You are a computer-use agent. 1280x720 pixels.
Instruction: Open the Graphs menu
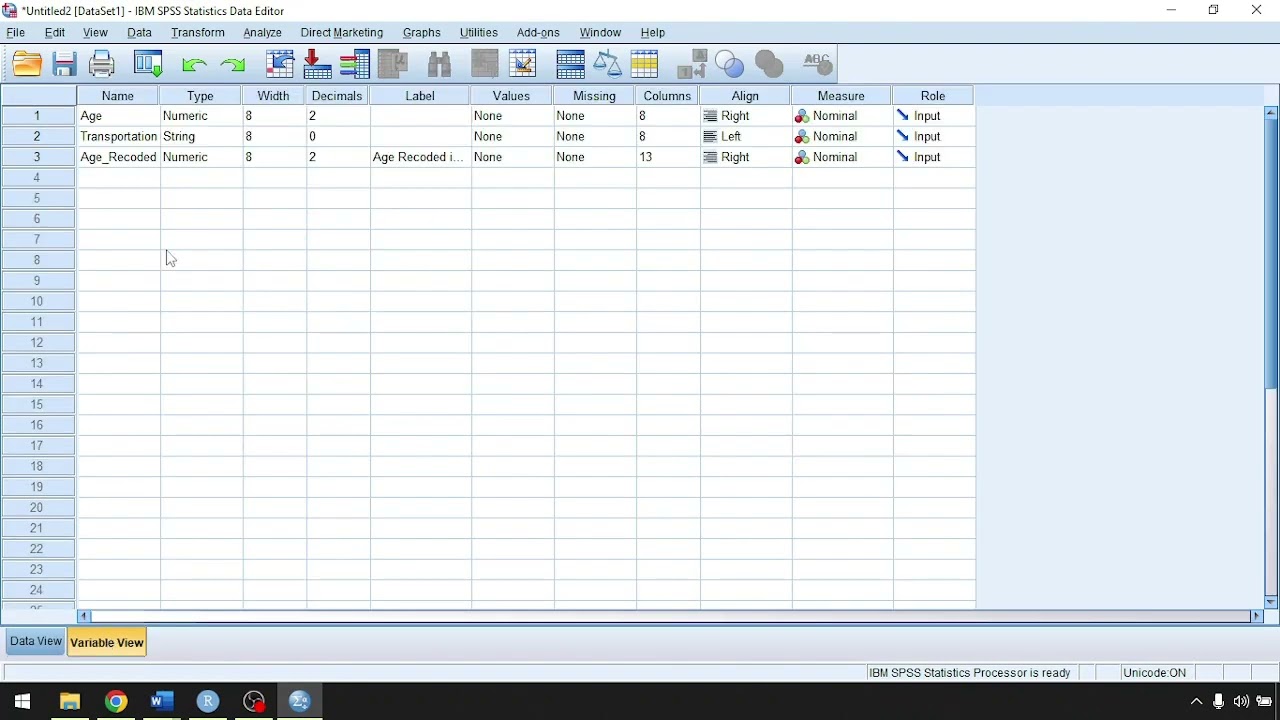(422, 33)
